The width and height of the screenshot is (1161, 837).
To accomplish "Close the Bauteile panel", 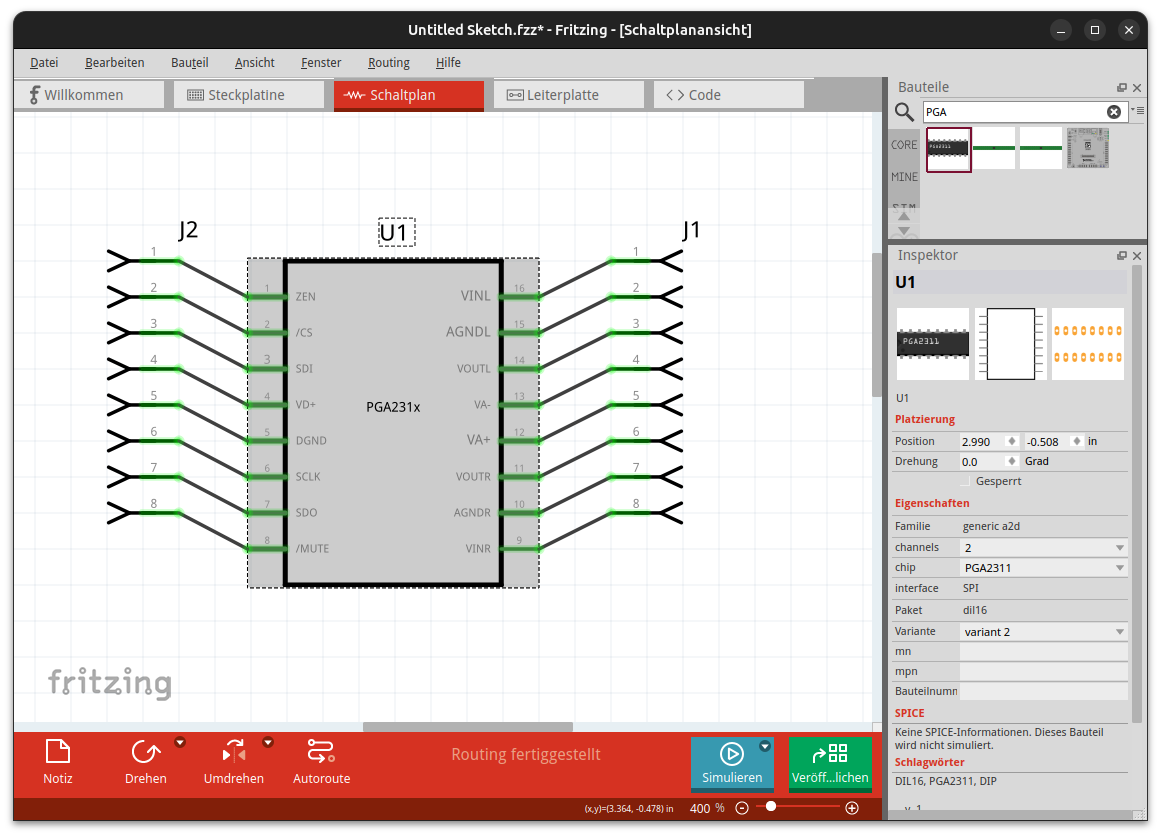I will click(1137, 87).
